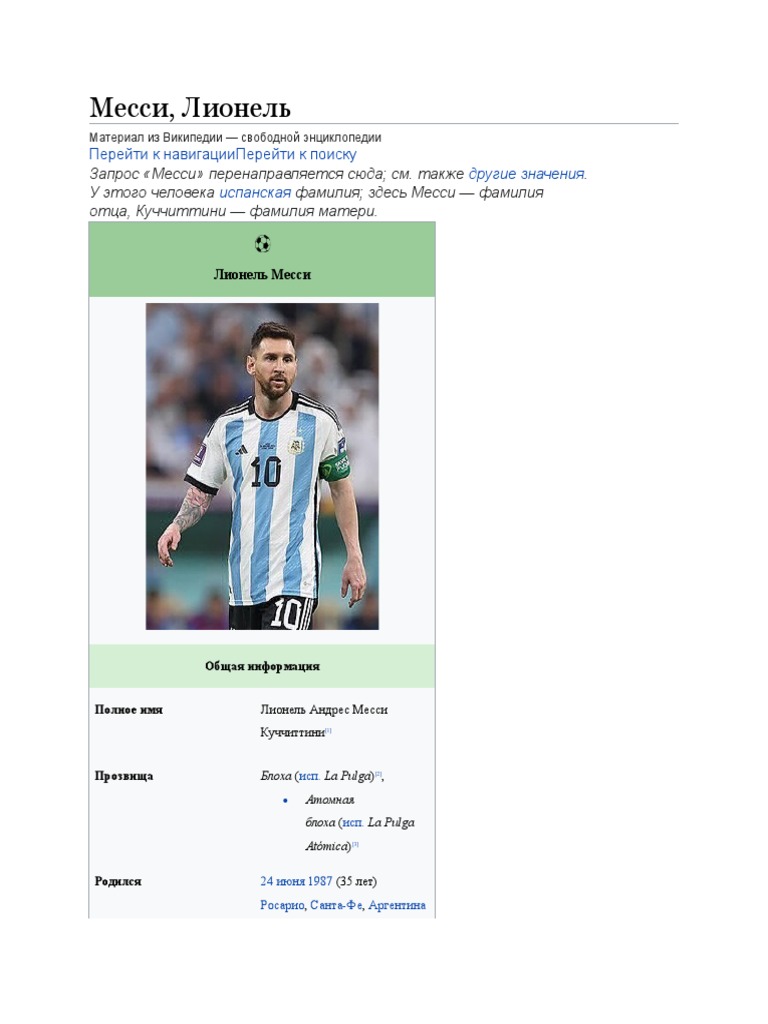This screenshot has height=1024, width=768.
Task: Open the 'Санта-Фе' province link
Action: [336, 905]
